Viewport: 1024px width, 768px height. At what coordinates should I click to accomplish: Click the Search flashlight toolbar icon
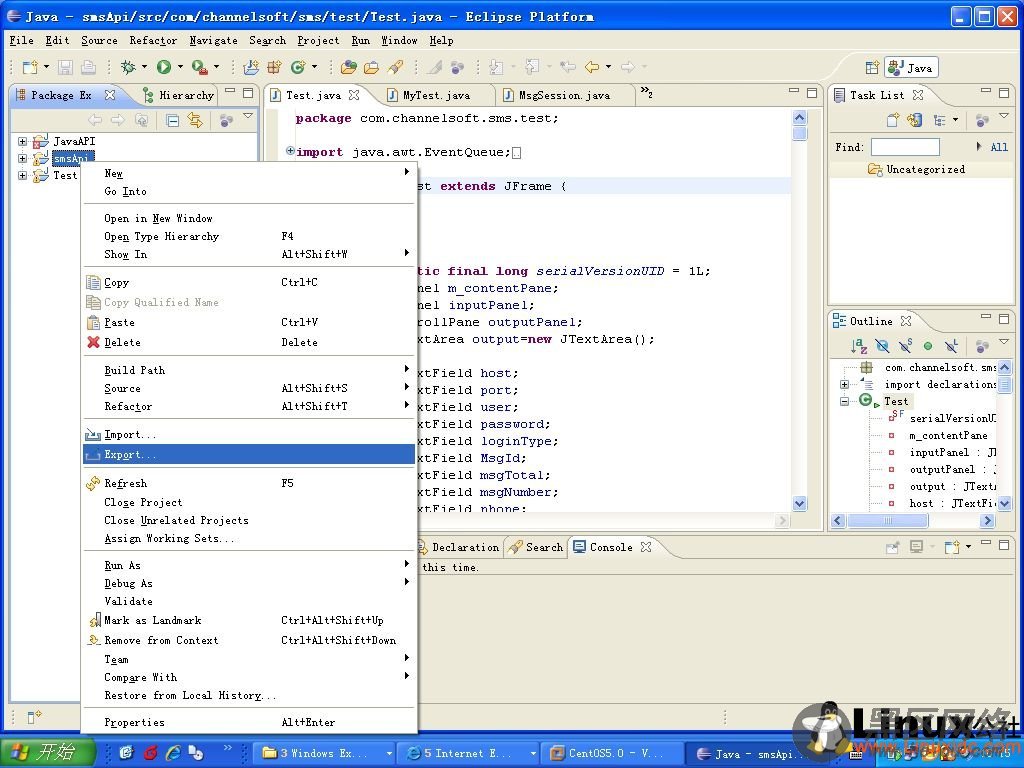tap(394, 67)
